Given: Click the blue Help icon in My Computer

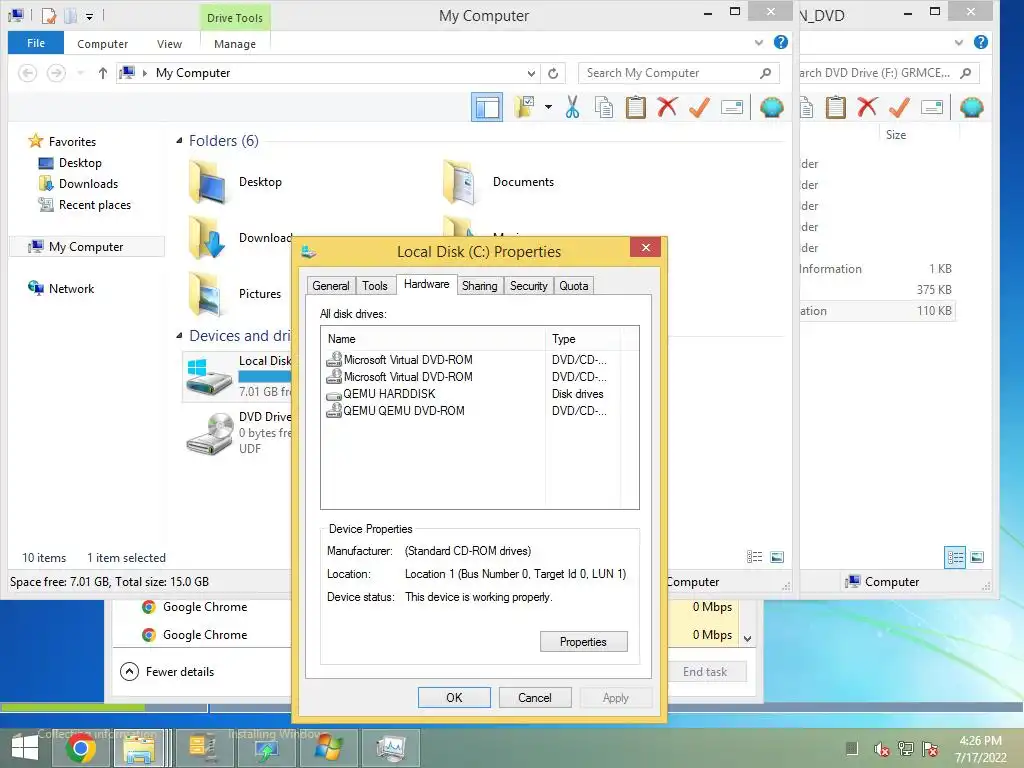Looking at the screenshot, I should coord(780,42).
